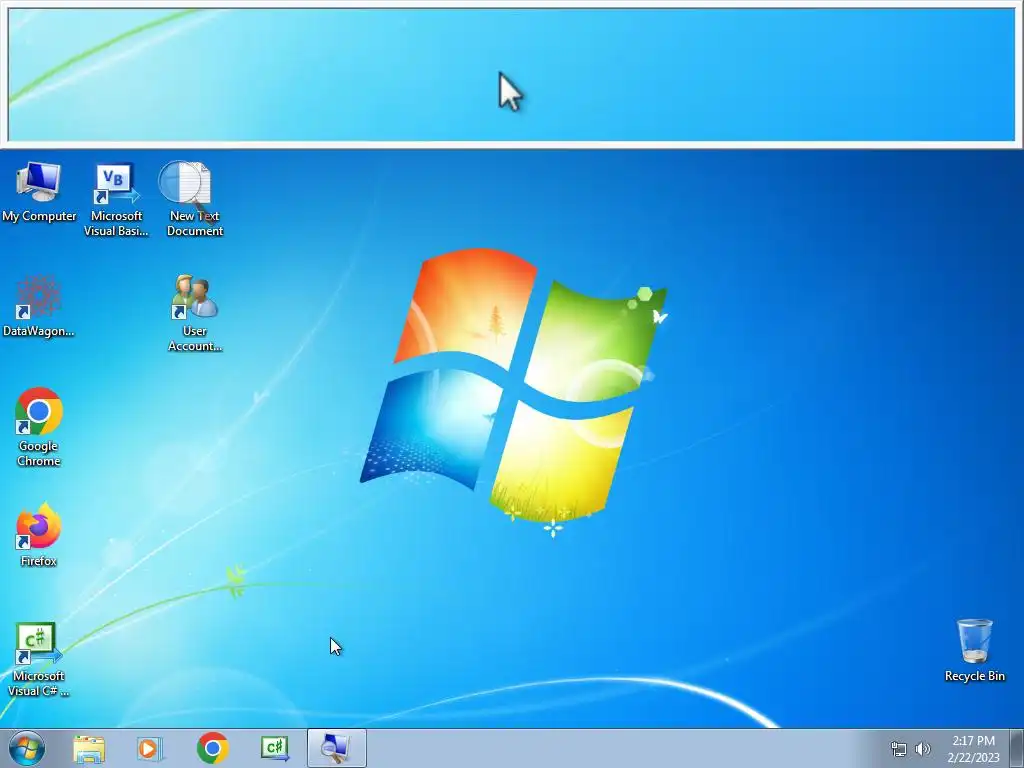Viewport: 1024px width, 768px height.
Task: Open the network status tray icon
Action: (x=899, y=749)
